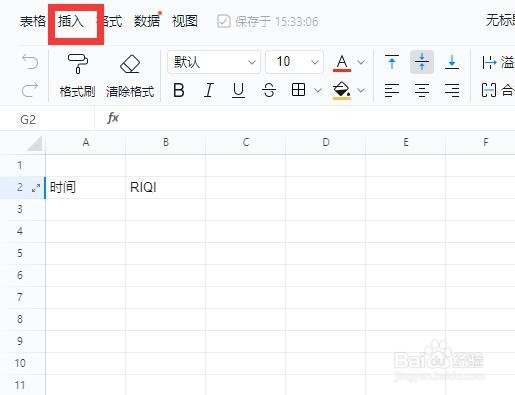Apply the fill color bucket
The width and height of the screenshot is (515, 395).
click(342, 90)
